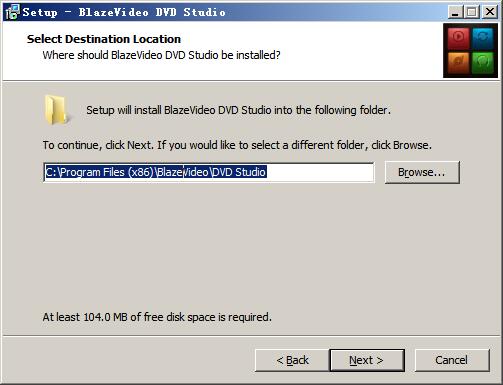
Task: Click the red play tile in BlazeVideo logo
Action: pyautogui.click(x=458, y=37)
